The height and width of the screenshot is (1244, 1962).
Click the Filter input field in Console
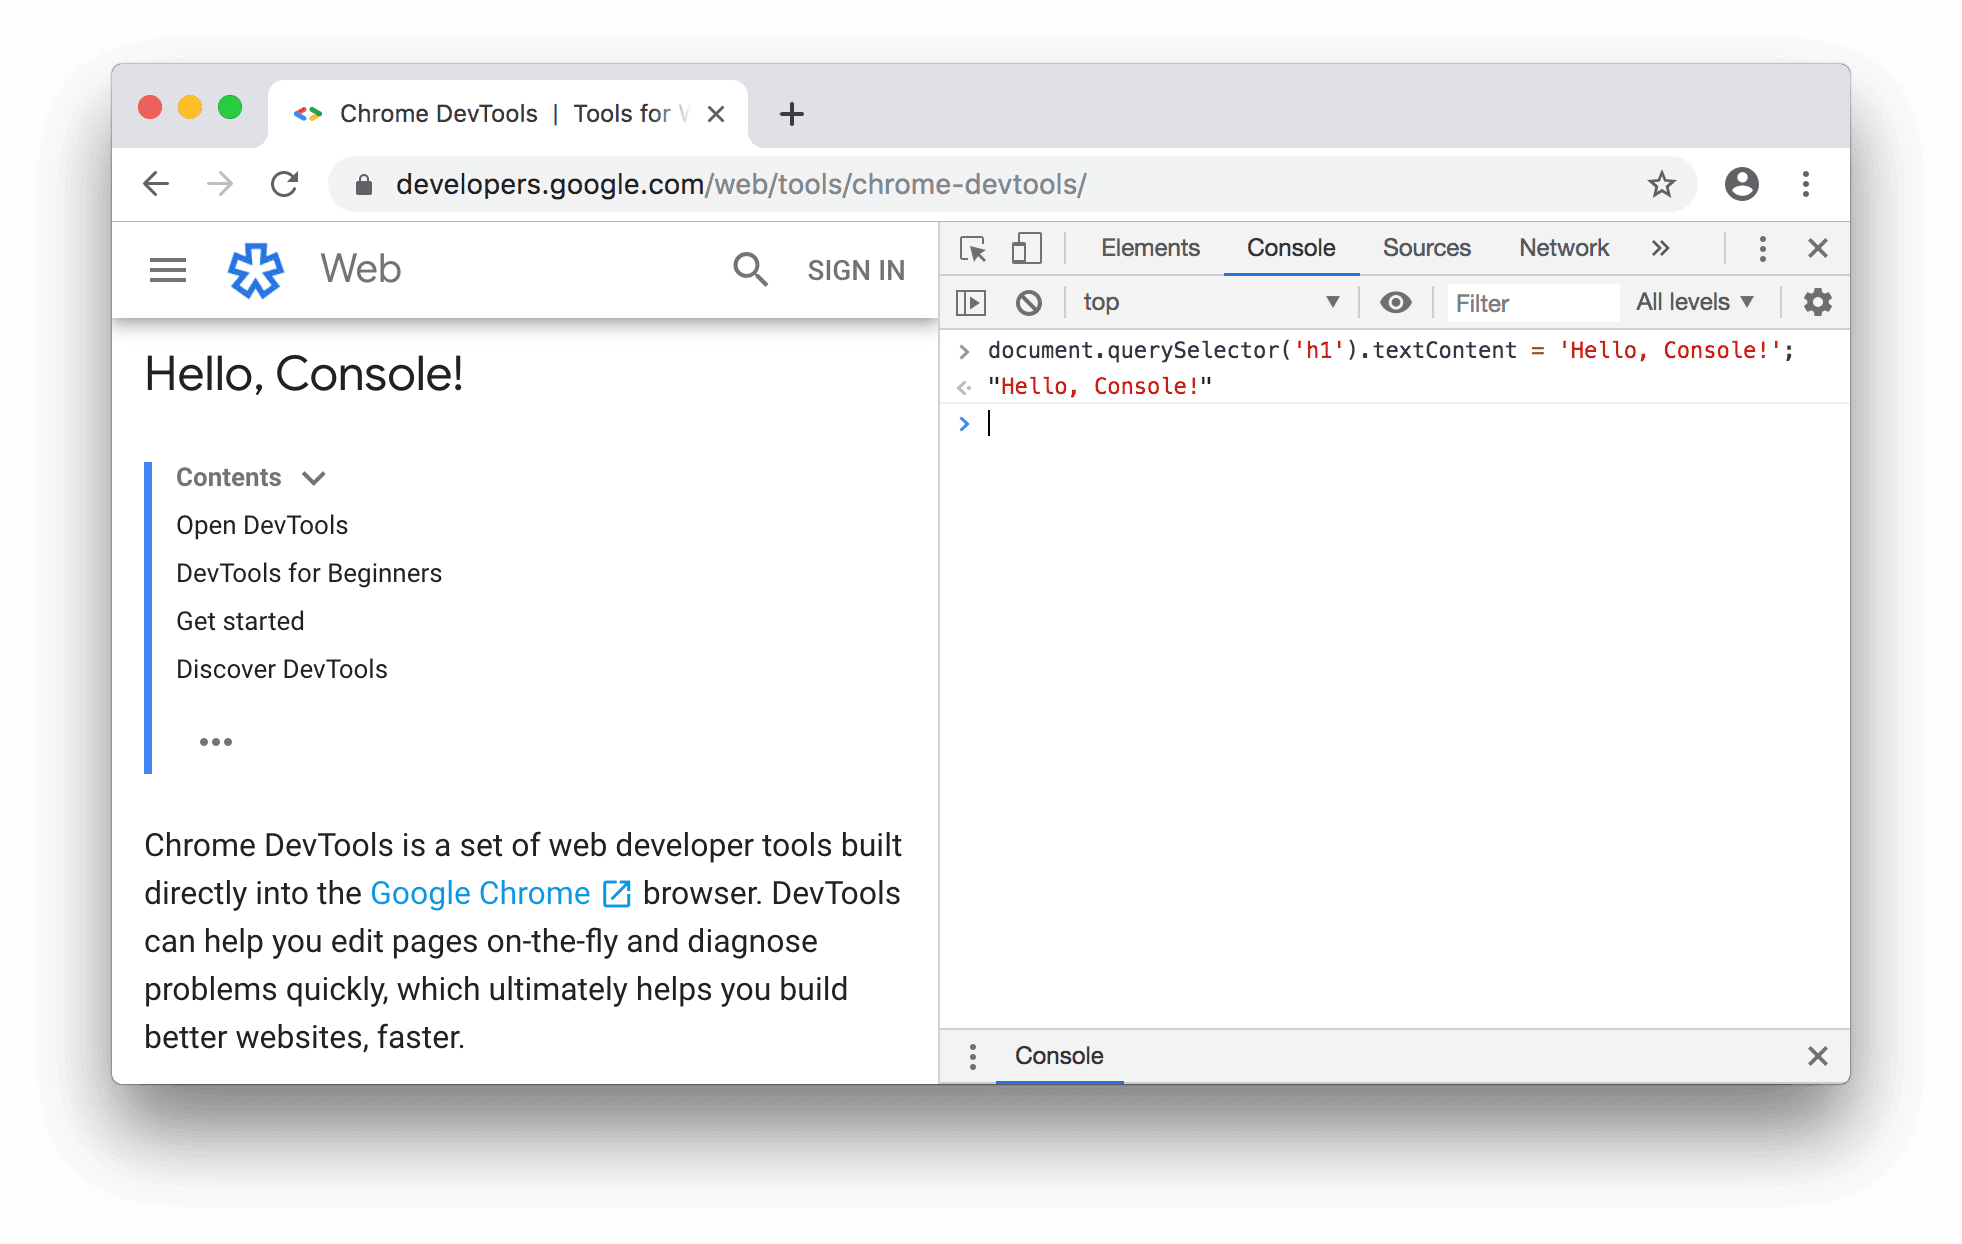pos(1523,300)
